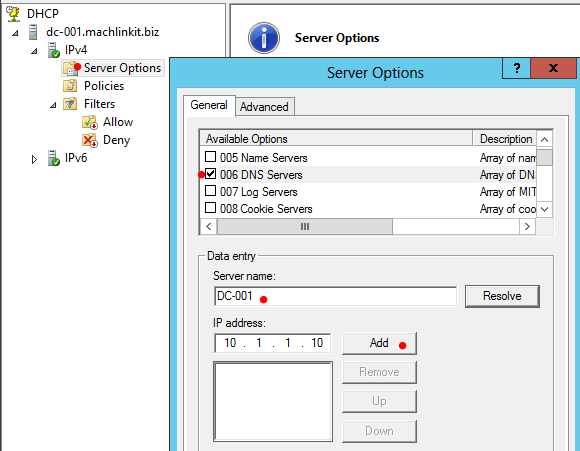580x451 pixels.
Task: Click the '008 Cookie Servers' row text
Action: click(266, 209)
